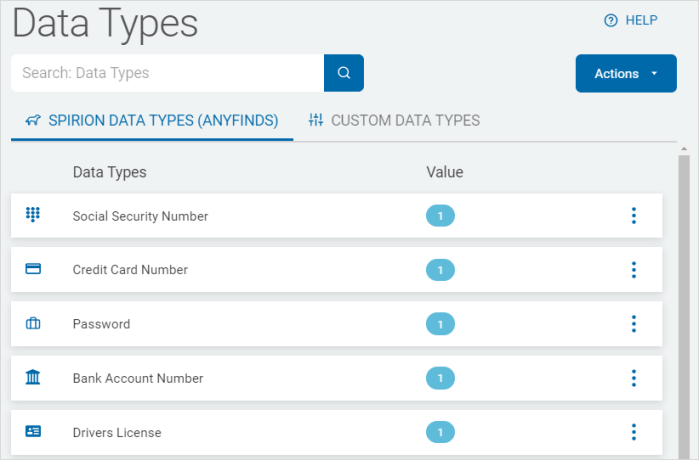Click the Search: Data Types input field
The width and height of the screenshot is (699, 460).
pyautogui.click(x=168, y=73)
